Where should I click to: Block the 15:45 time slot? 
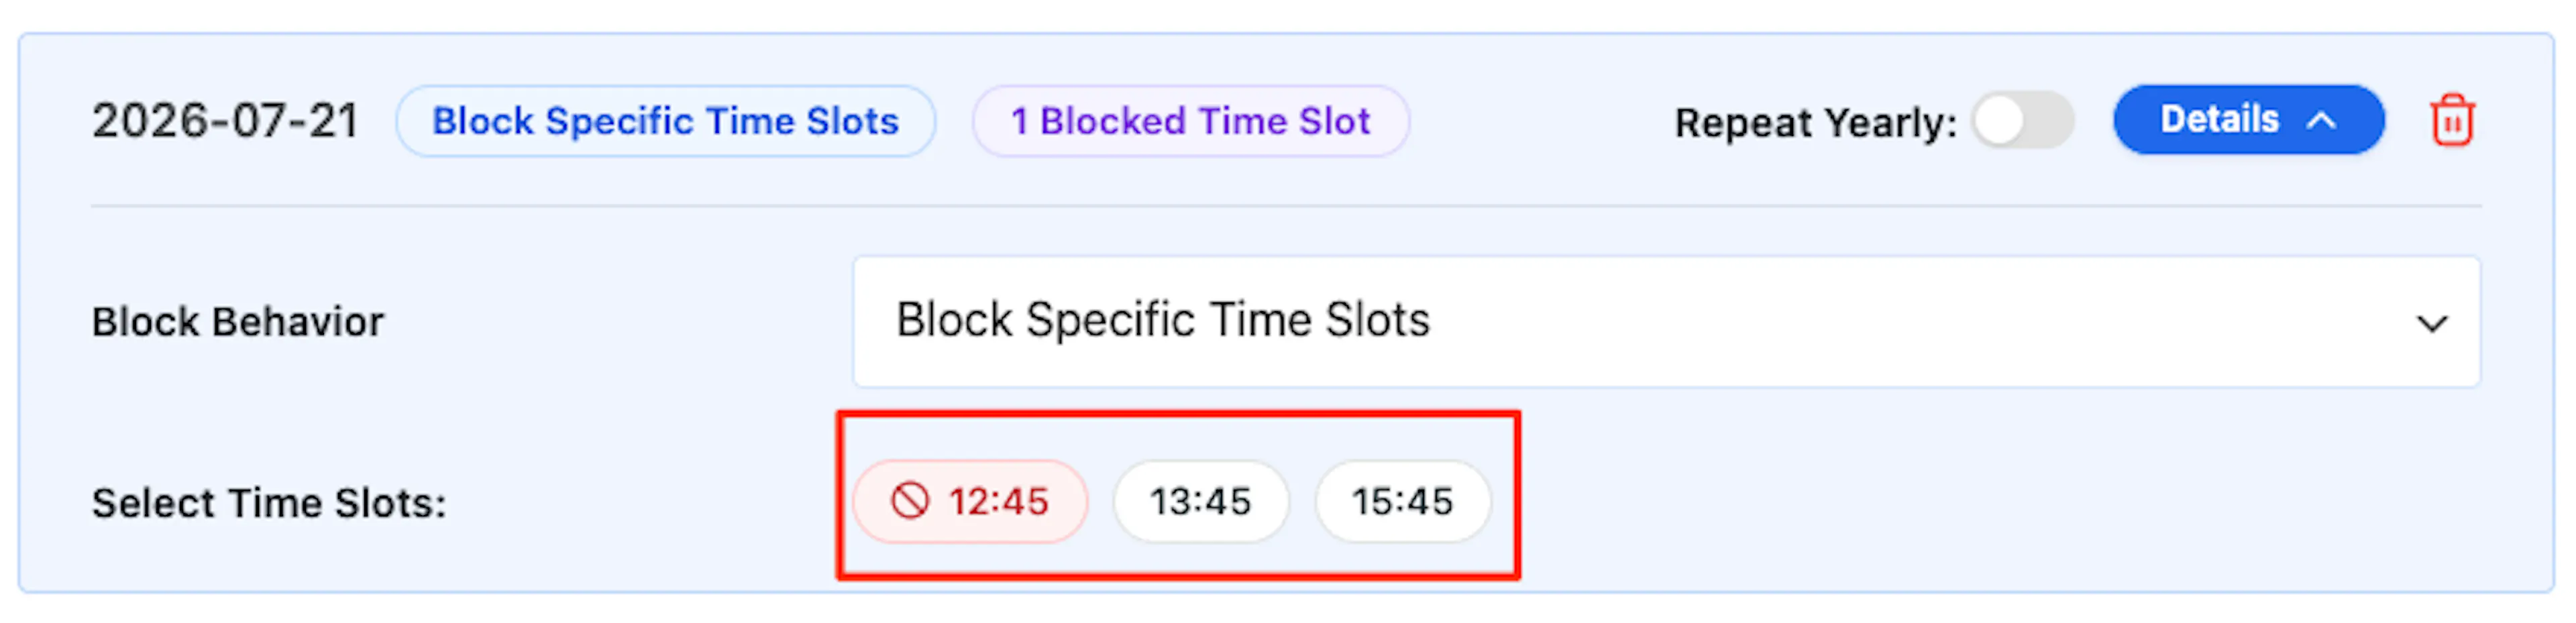tap(1403, 501)
